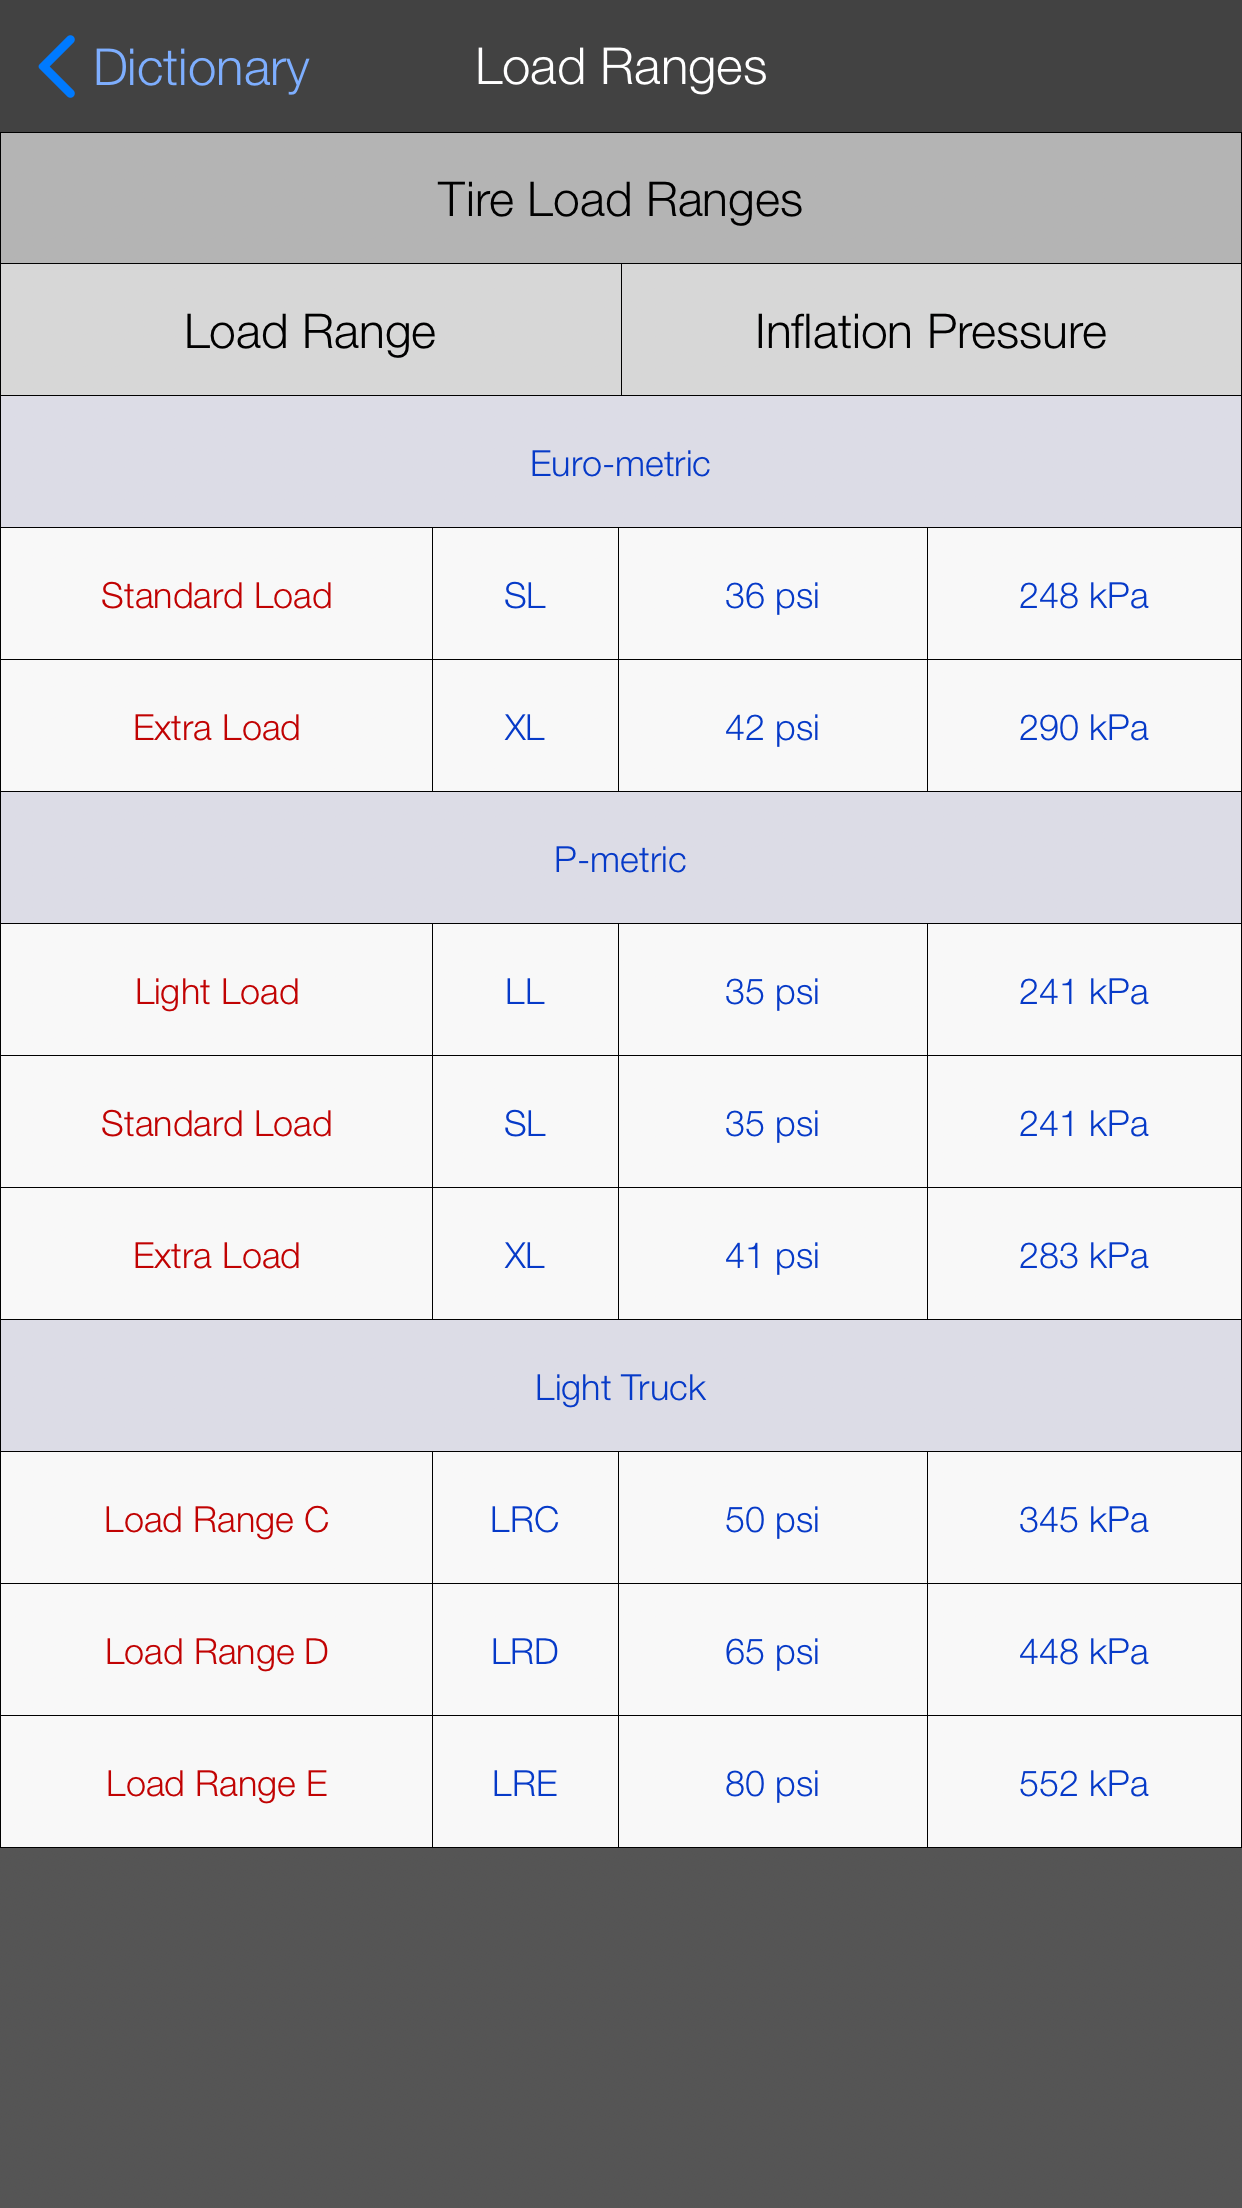Select the Light Truck section header
This screenshot has height=2208, width=1242.
(x=621, y=1386)
